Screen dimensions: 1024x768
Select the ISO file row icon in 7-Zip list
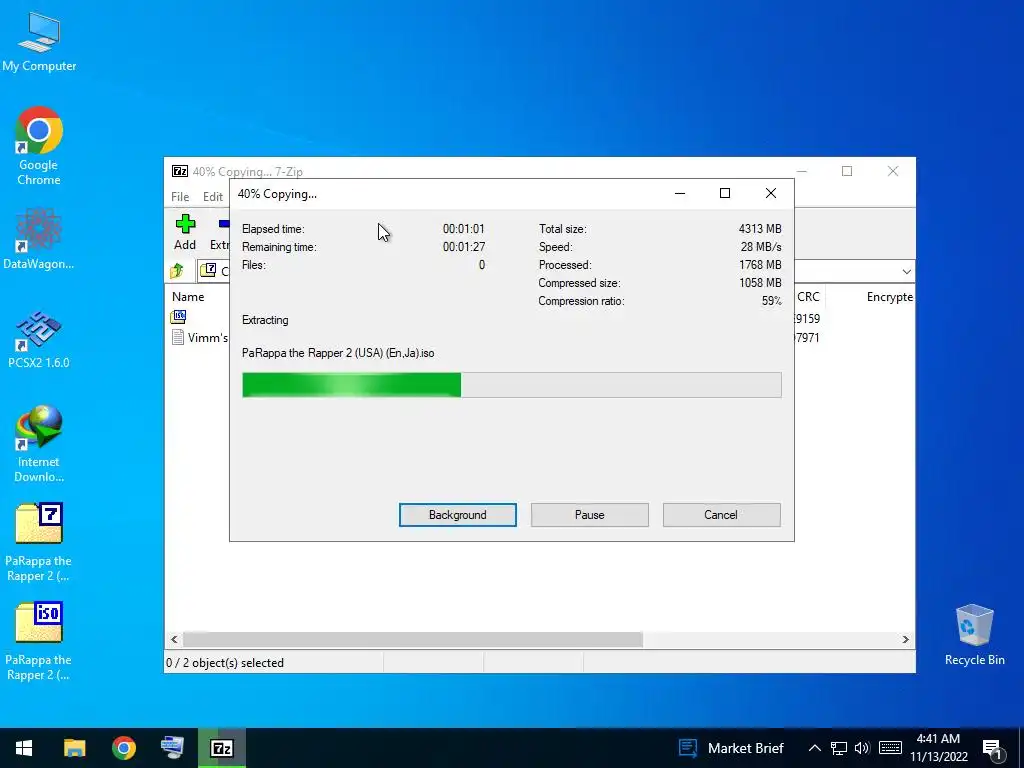pyautogui.click(x=178, y=317)
